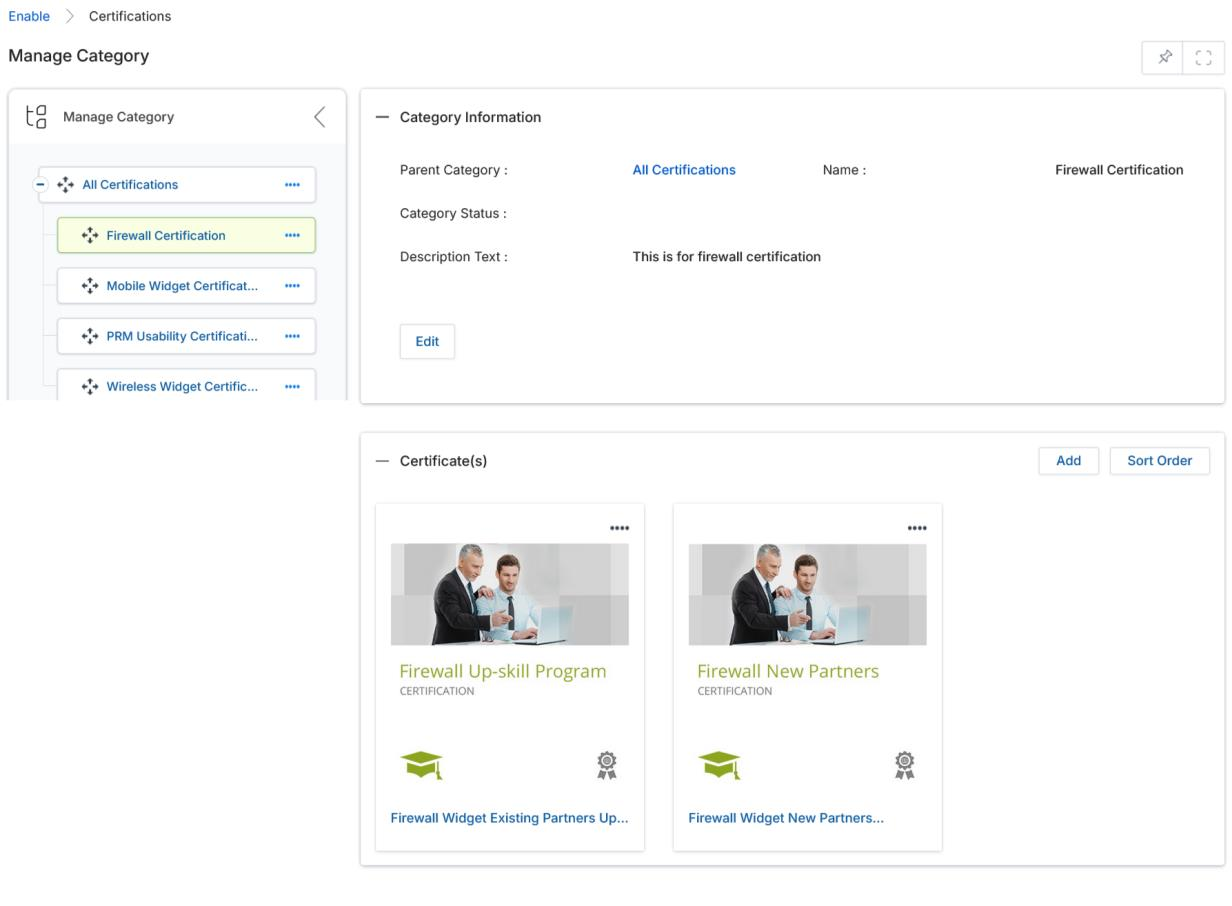Collapse the All Certifications tree node
The height and width of the screenshot is (906, 1232).
point(41,185)
